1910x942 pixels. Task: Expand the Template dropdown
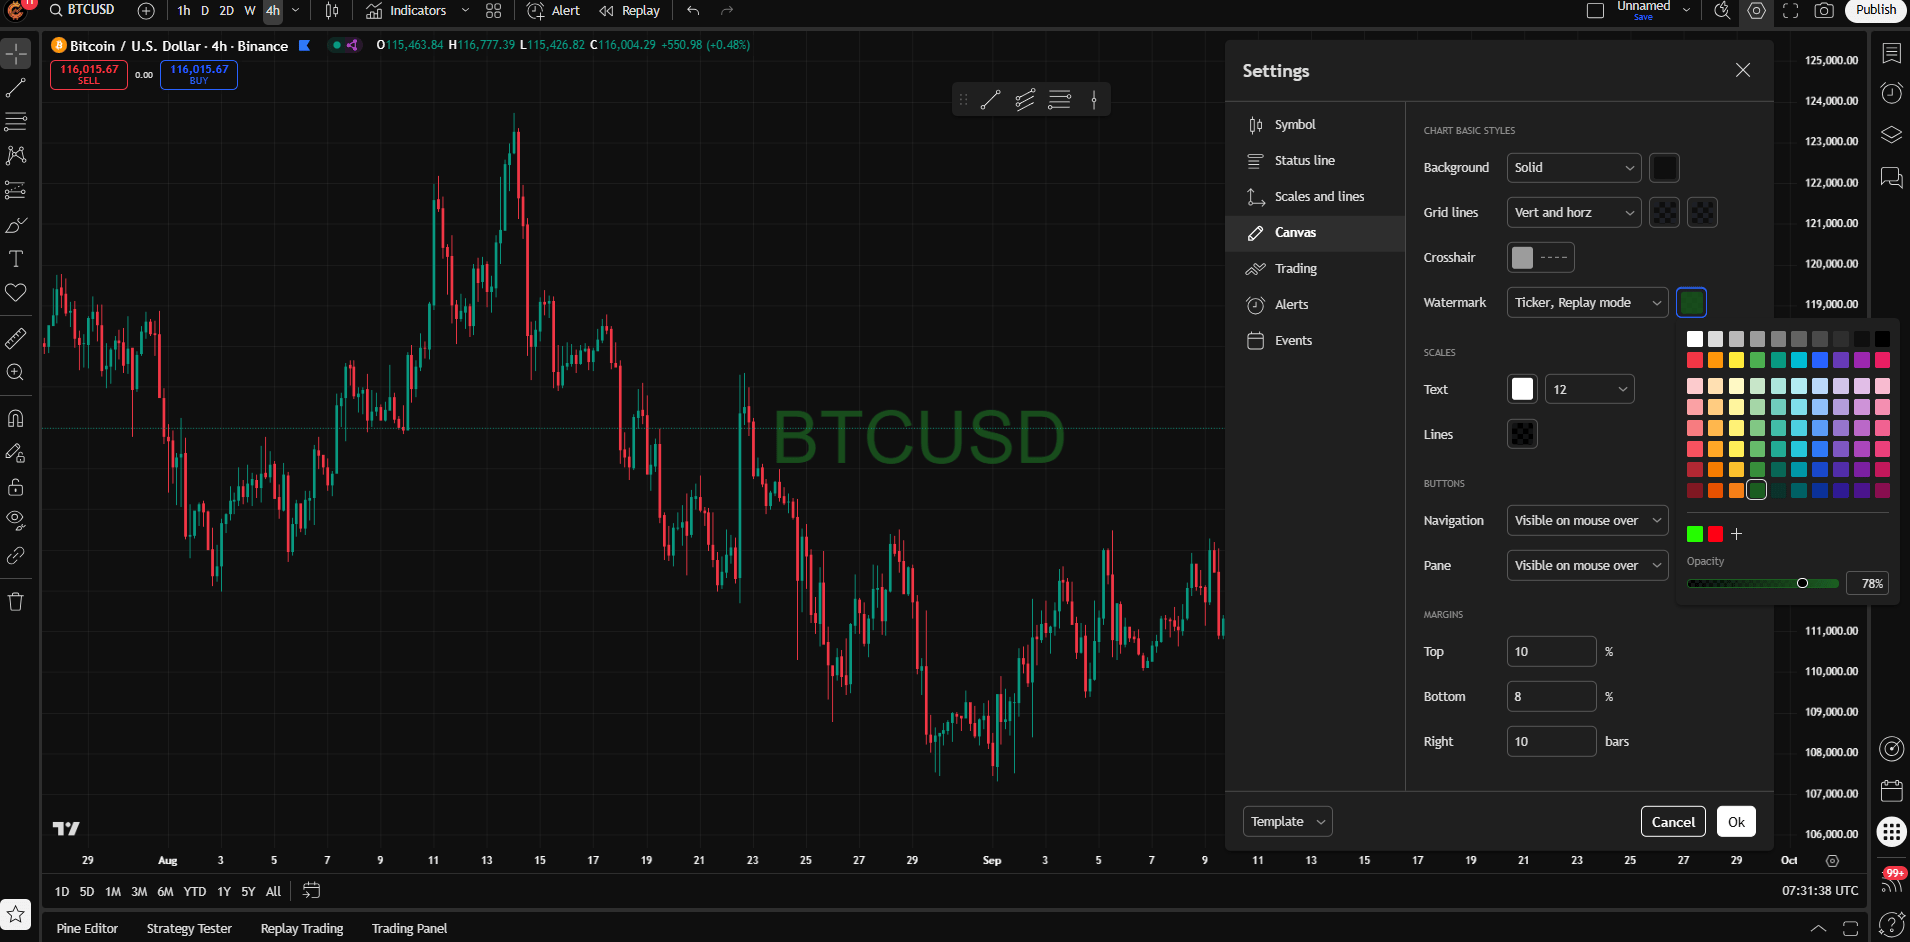(1288, 822)
